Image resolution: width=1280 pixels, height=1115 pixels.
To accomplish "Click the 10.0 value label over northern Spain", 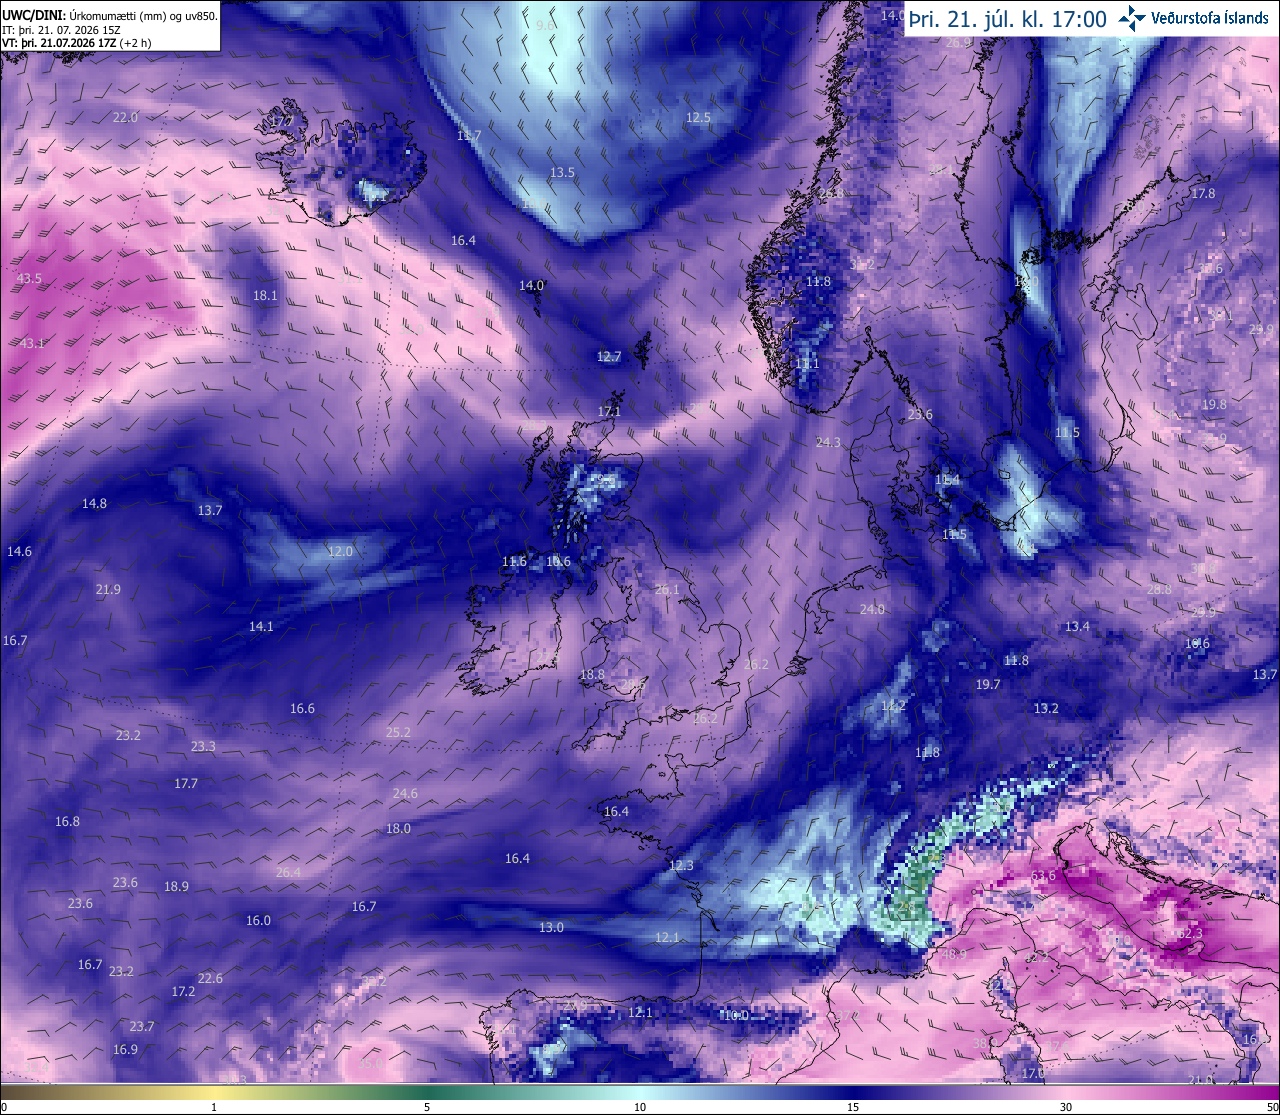I will coord(735,1015).
